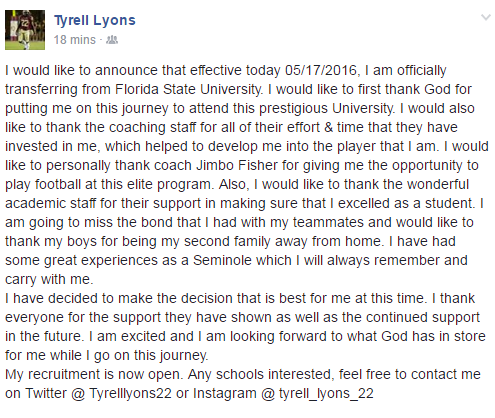Click the ampersand between effort and time
Screen dimensions: 495x418
tap(328, 128)
